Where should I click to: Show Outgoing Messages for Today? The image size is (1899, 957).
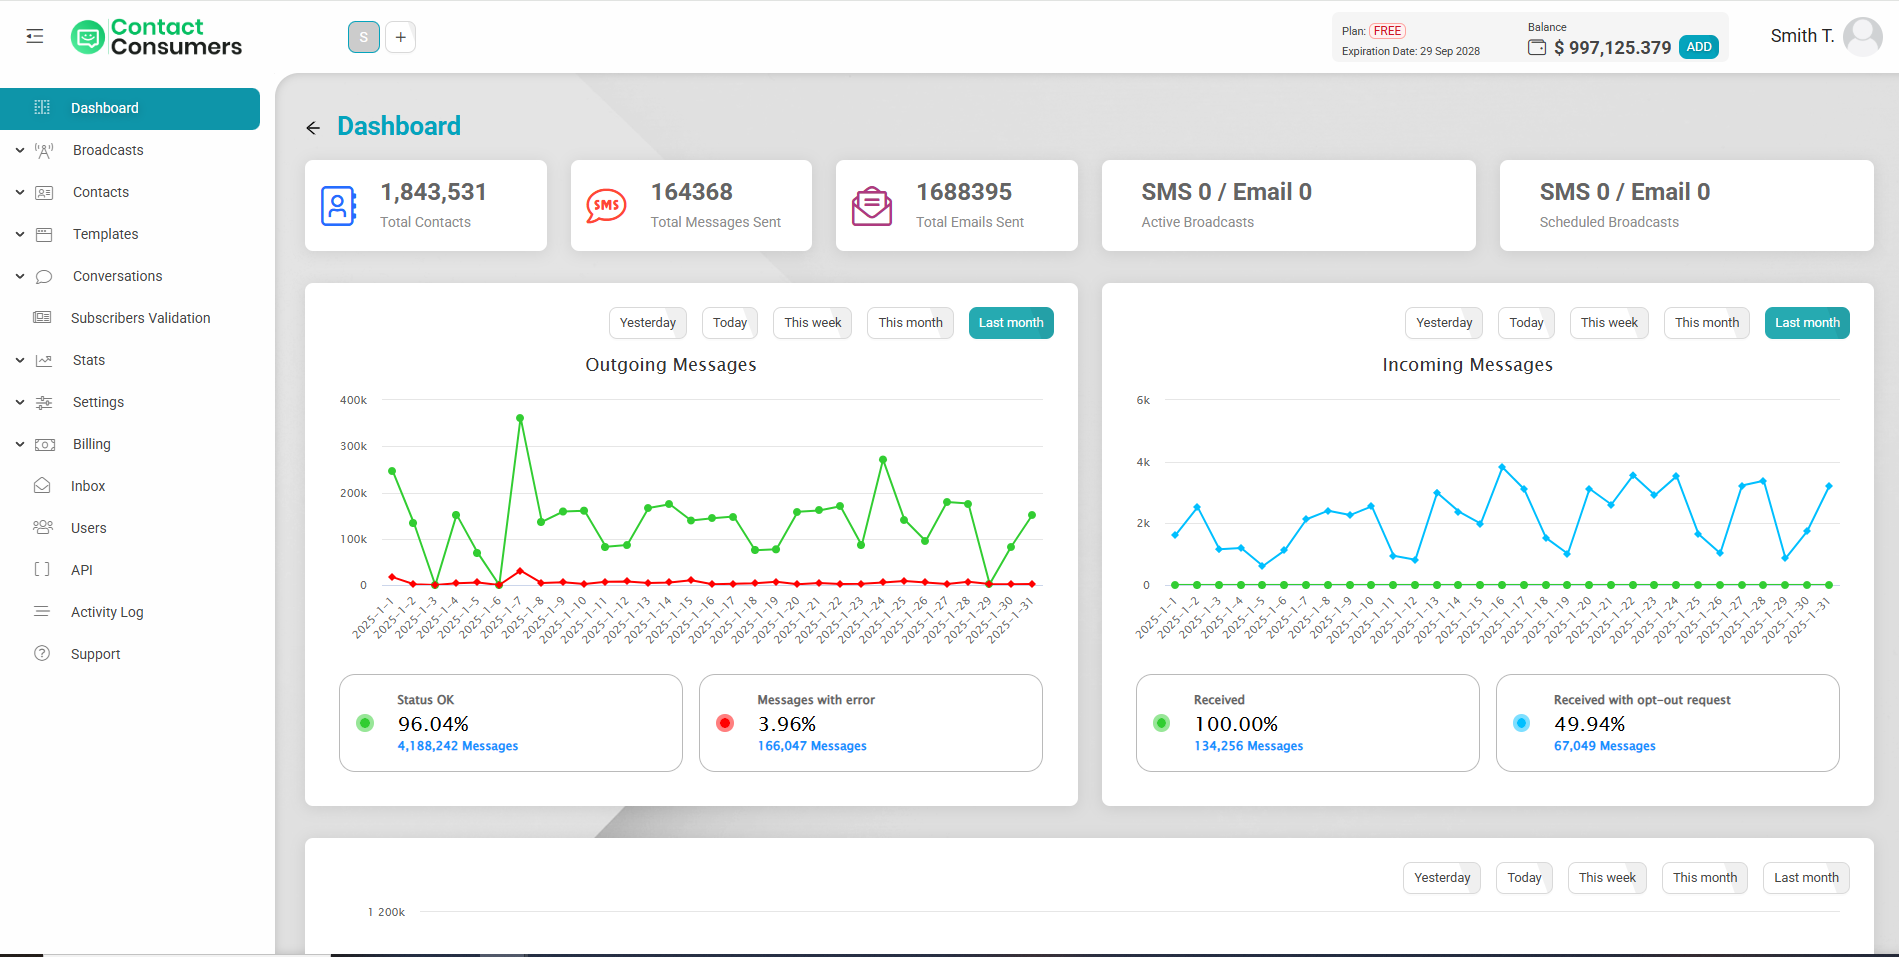coord(730,323)
